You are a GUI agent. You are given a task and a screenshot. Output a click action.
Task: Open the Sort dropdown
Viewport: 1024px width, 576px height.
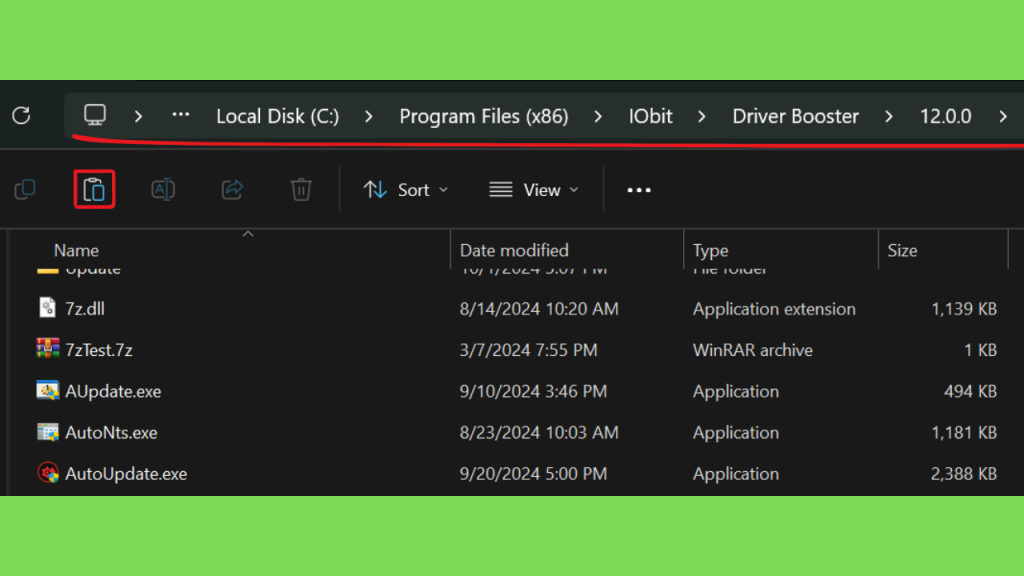[406, 189]
